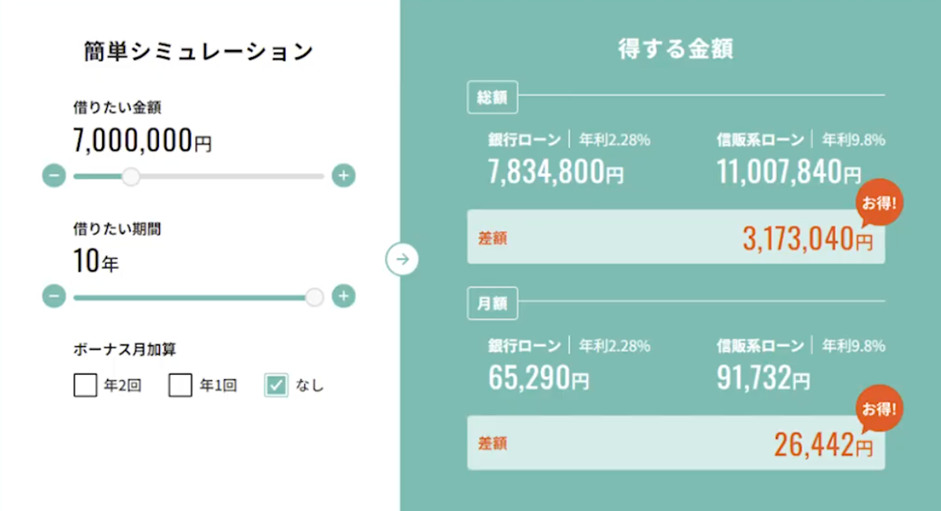Select the 総額 section label
941x511 pixels.
493,97
